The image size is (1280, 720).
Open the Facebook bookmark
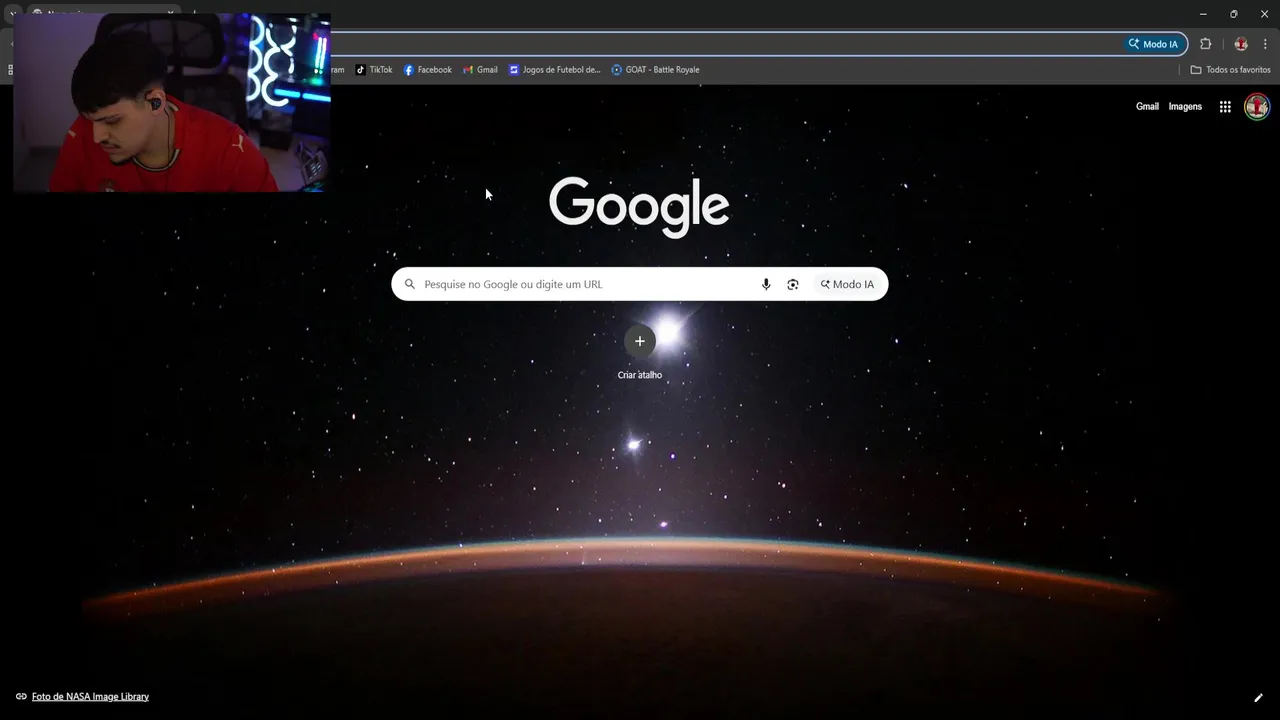click(x=428, y=70)
